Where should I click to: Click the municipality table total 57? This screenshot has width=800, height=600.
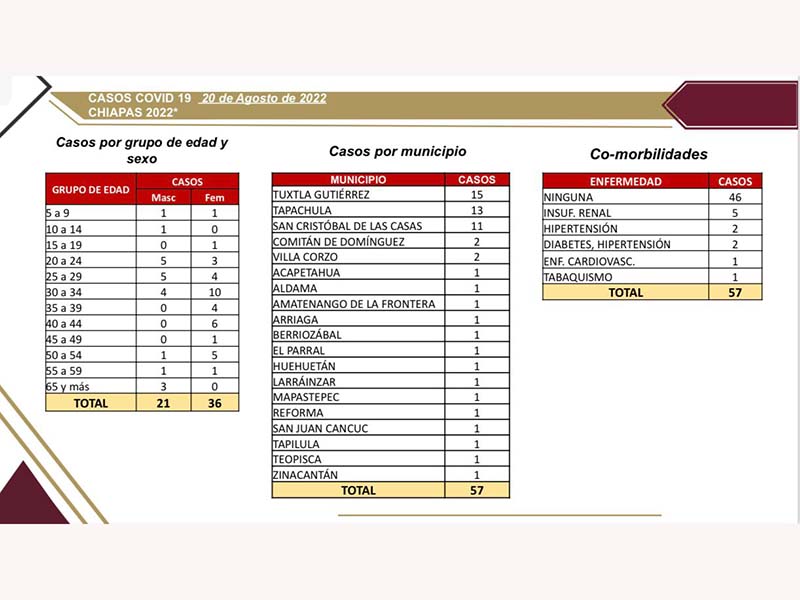click(477, 490)
